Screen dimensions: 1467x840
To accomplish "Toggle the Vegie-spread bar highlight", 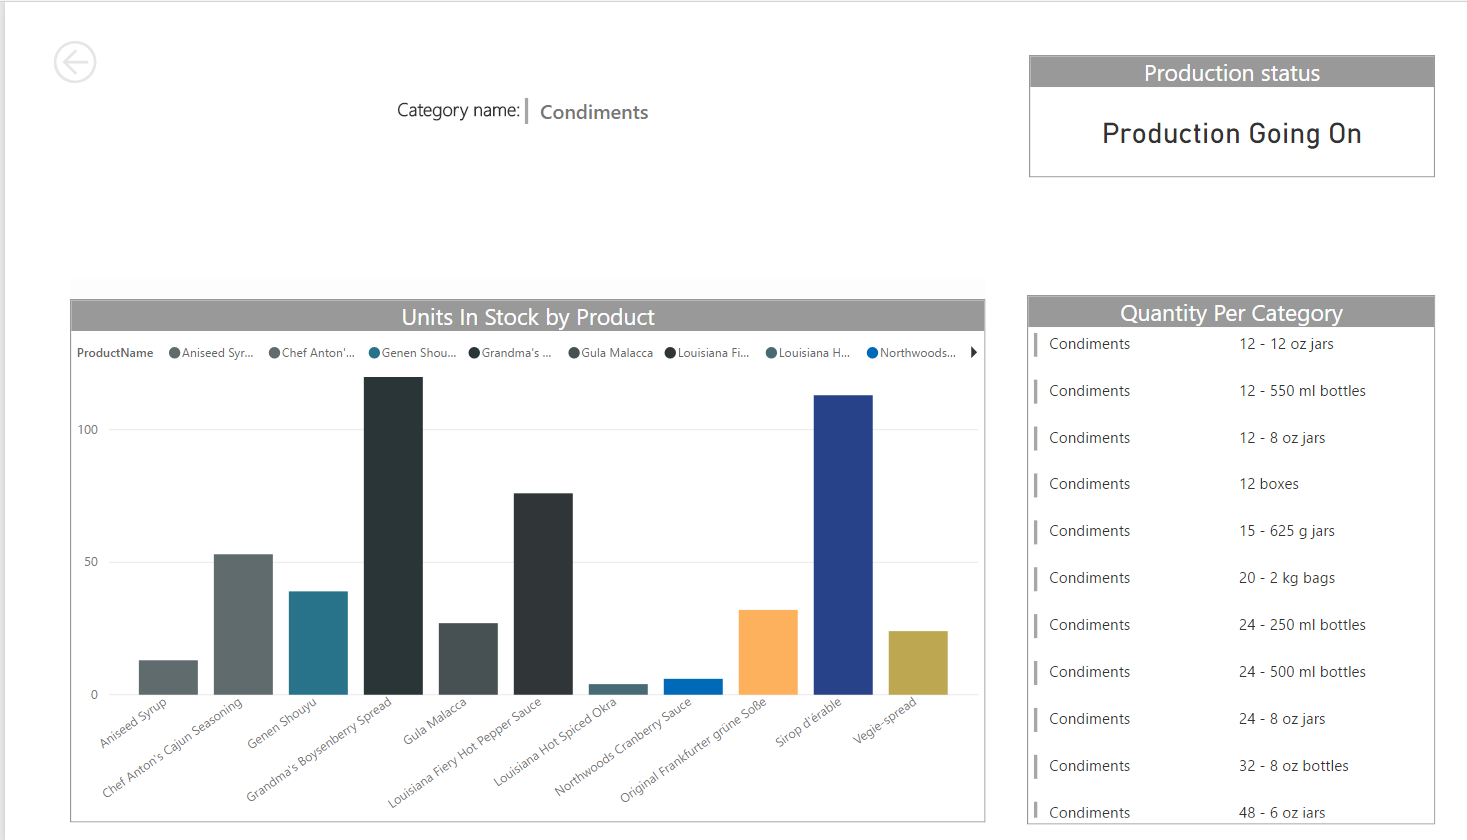I will point(917,660).
